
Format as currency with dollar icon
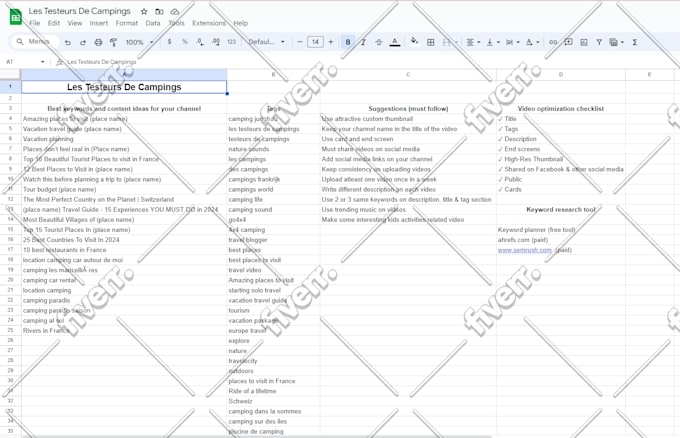(x=170, y=42)
